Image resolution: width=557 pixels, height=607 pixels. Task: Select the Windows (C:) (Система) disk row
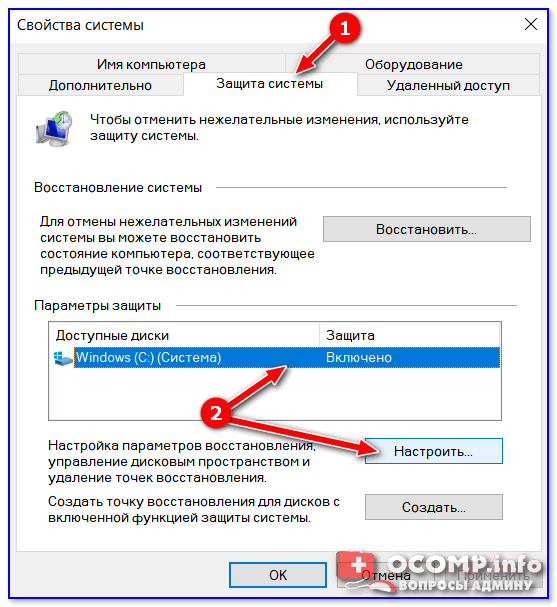click(276, 357)
